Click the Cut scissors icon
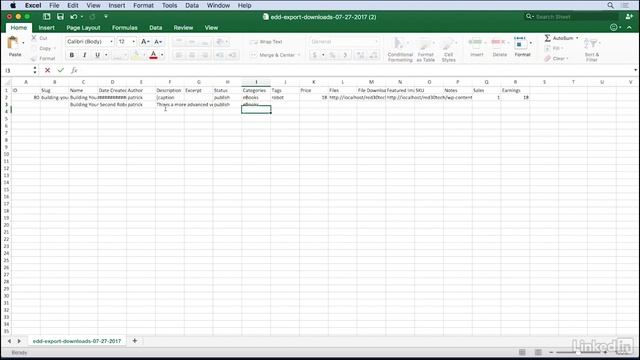Image resolution: width=640 pixels, height=360 pixels. click(34, 38)
